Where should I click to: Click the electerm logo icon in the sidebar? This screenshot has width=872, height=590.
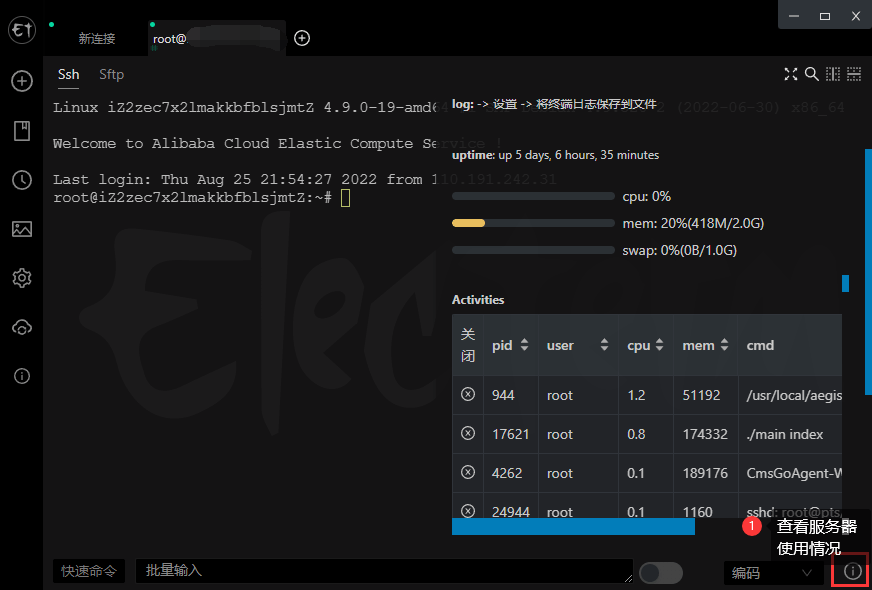click(x=22, y=30)
